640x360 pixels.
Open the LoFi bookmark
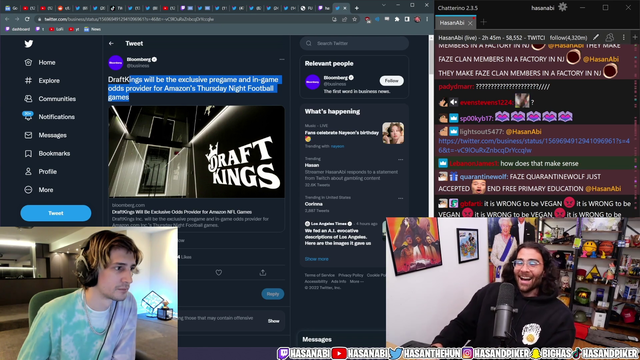click(x=56, y=29)
